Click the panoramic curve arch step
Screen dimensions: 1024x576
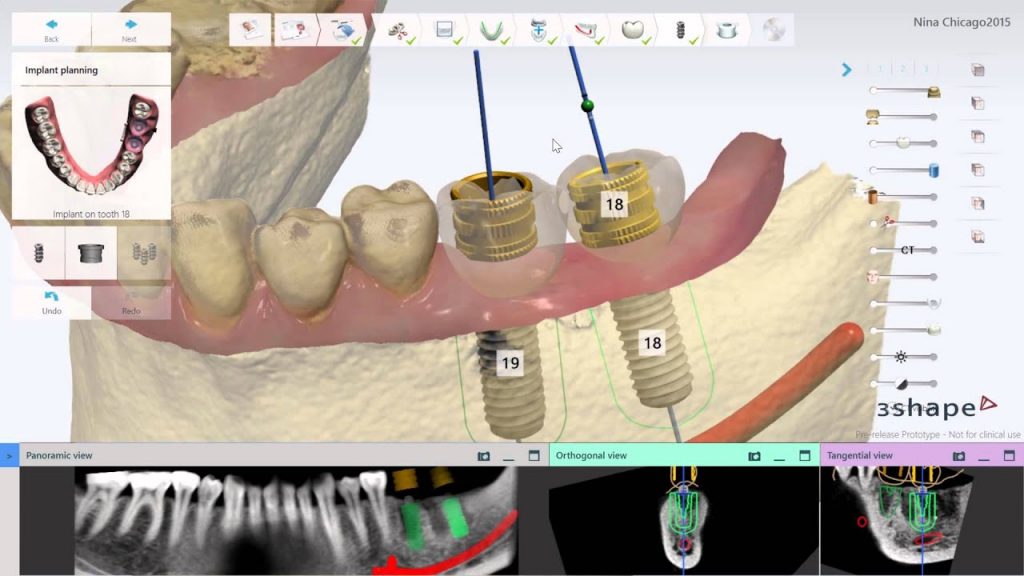[490, 30]
